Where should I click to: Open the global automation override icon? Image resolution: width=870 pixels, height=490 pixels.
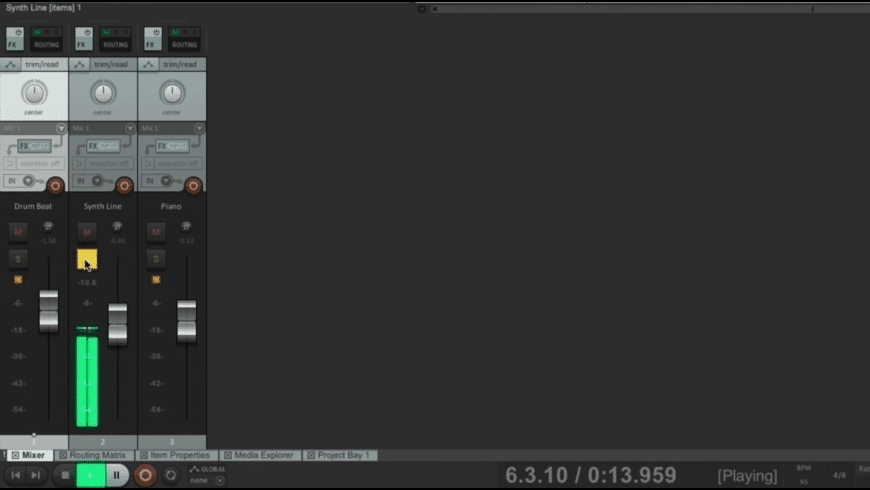[x=194, y=469]
